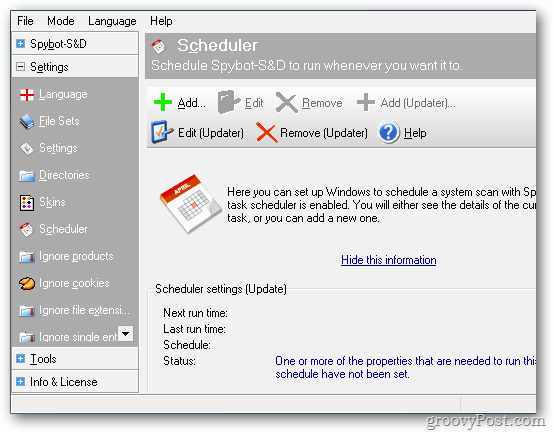Image resolution: width=554 pixels, height=432 pixels.
Task: Click the Language flag icon in sidebar
Action: point(27,95)
